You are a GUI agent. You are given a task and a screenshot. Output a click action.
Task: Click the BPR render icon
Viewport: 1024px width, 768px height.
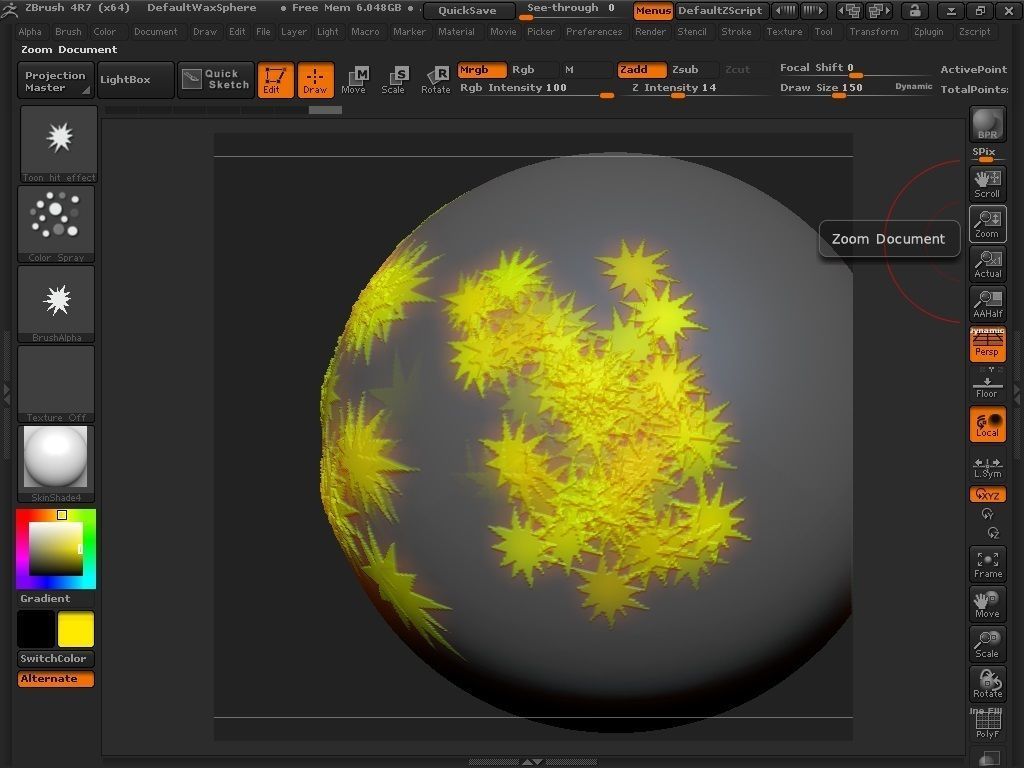pos(987,124)
